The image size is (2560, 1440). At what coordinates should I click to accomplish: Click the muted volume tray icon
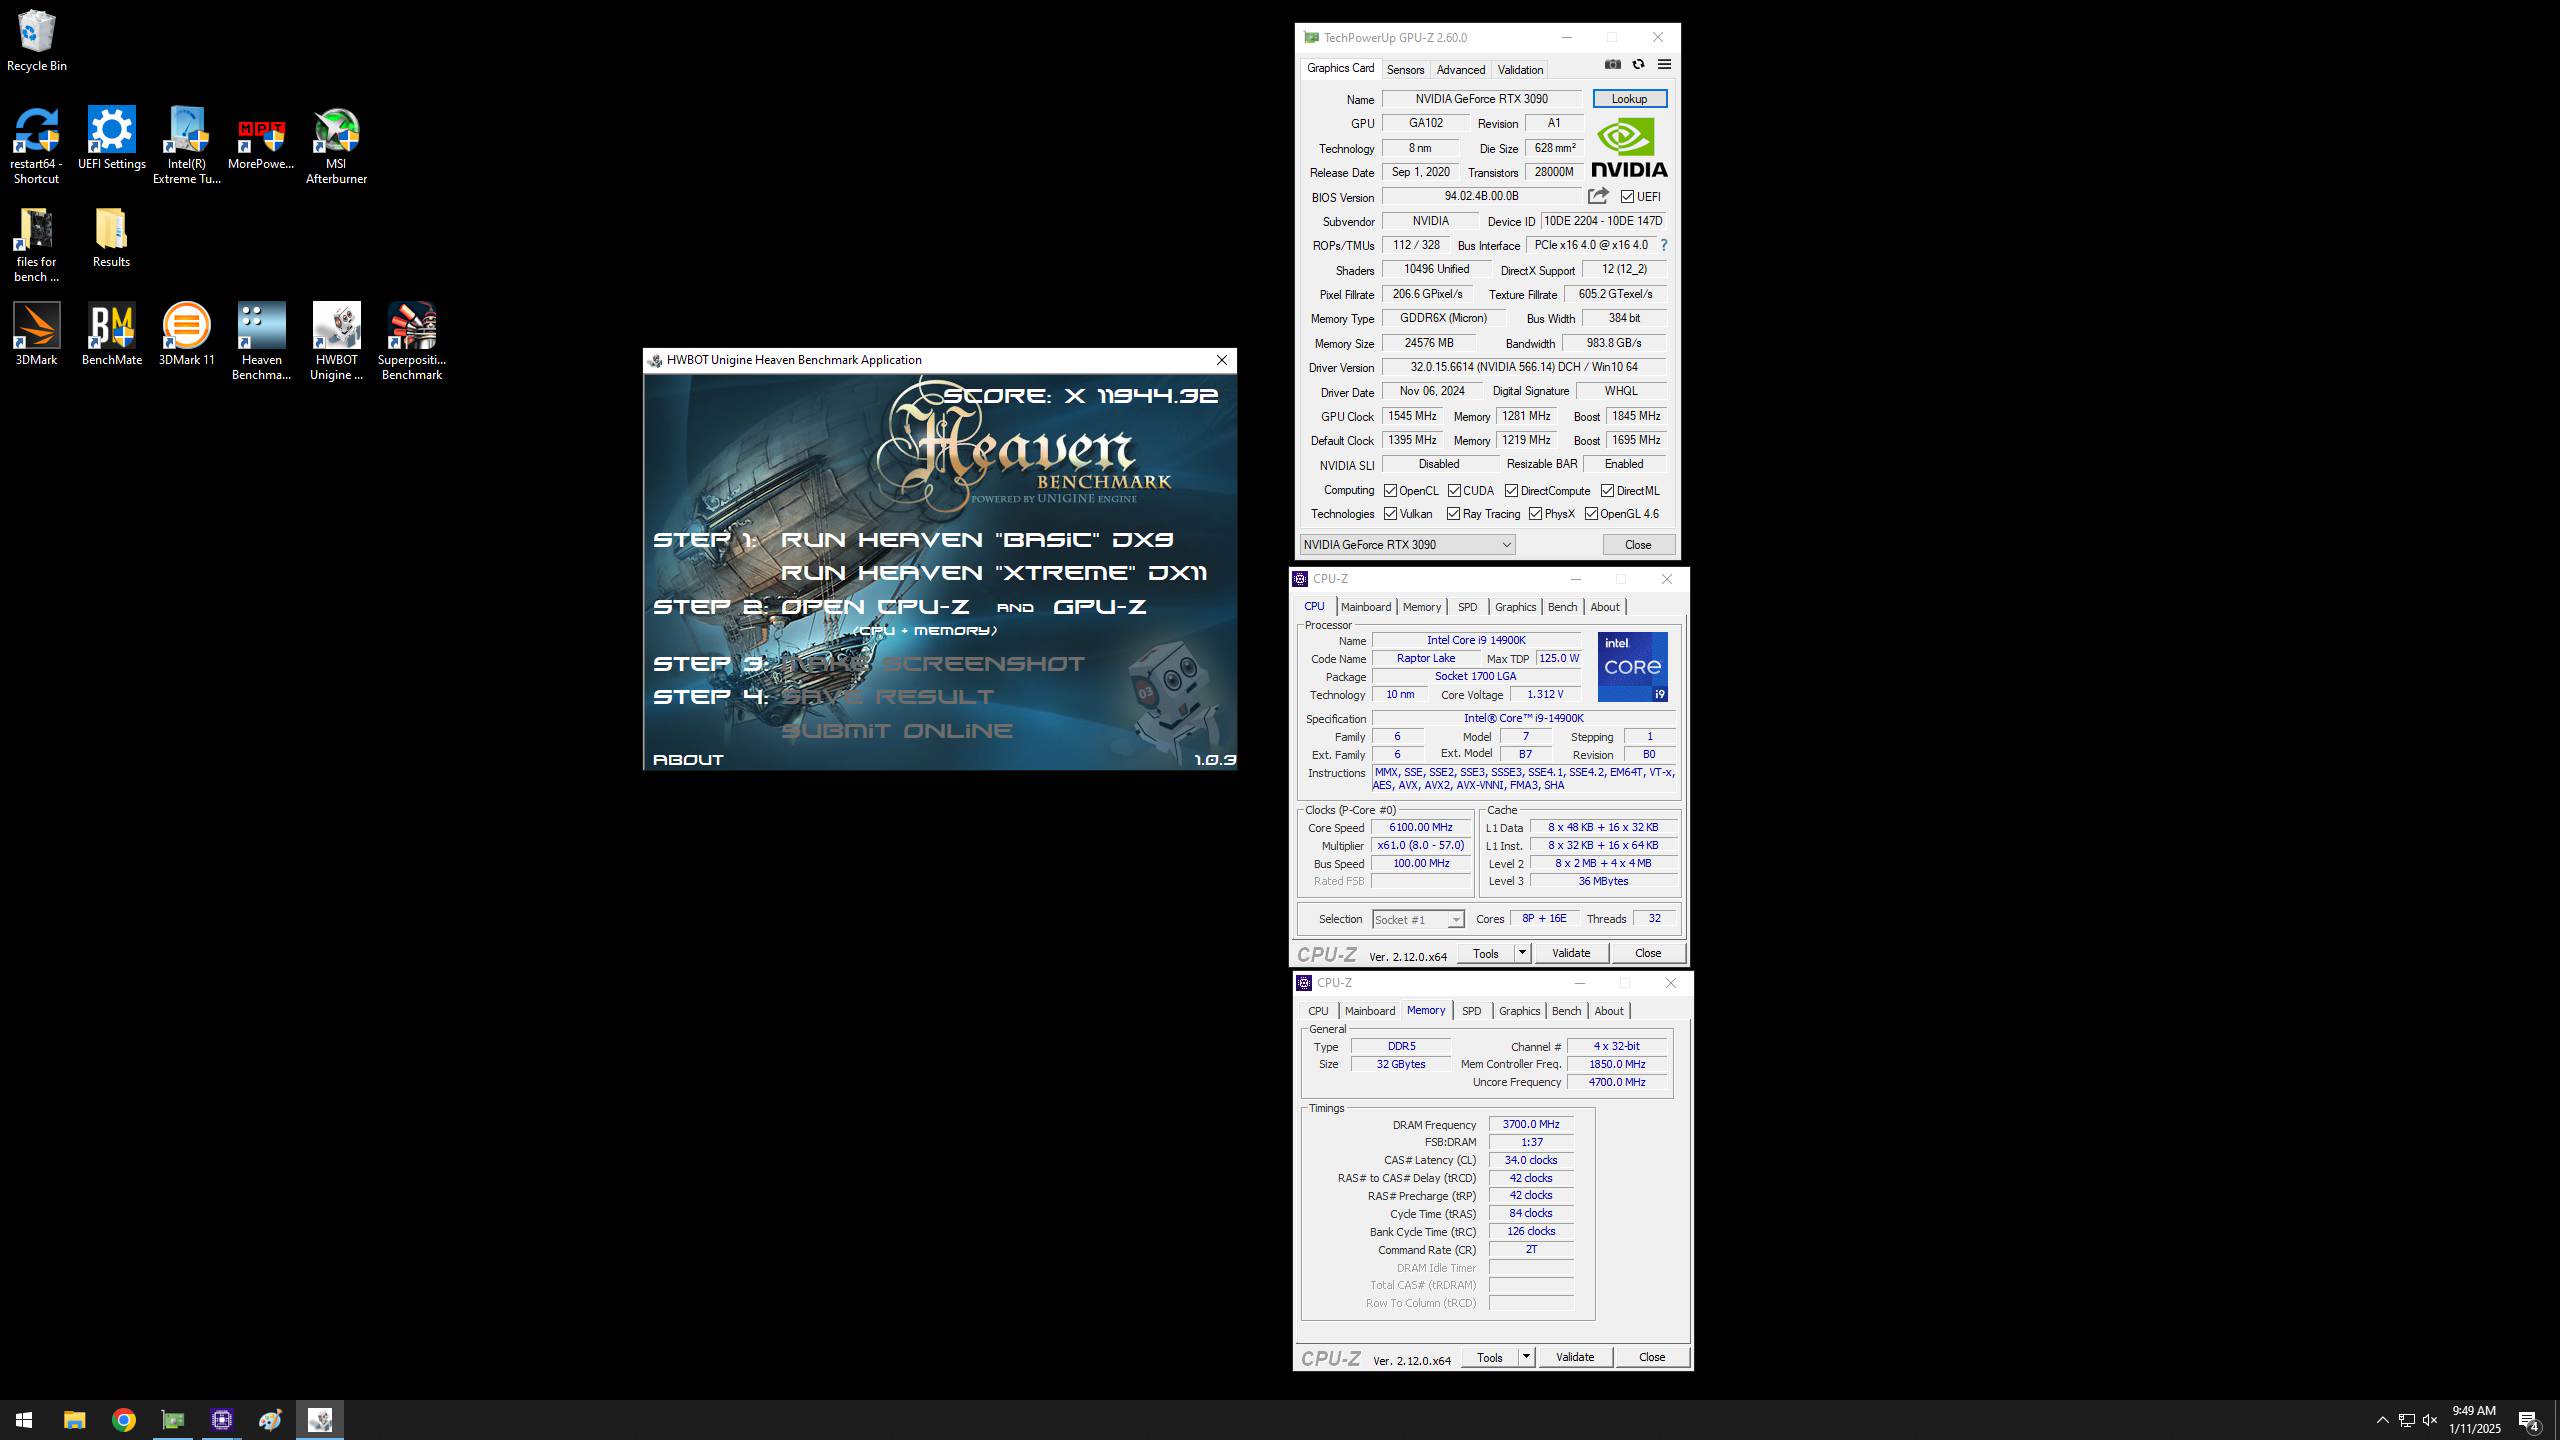pyautogui.click(x=2430, y=1420)
